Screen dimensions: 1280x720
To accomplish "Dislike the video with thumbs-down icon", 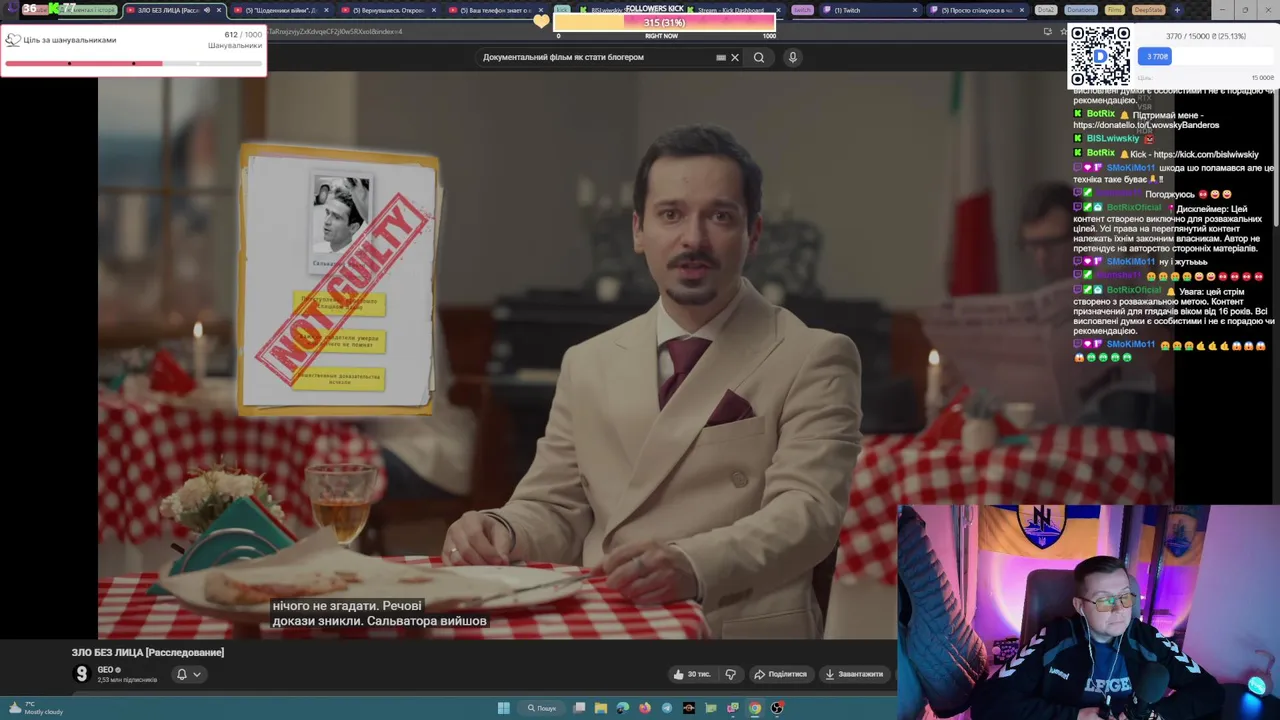I will point(731,674).
